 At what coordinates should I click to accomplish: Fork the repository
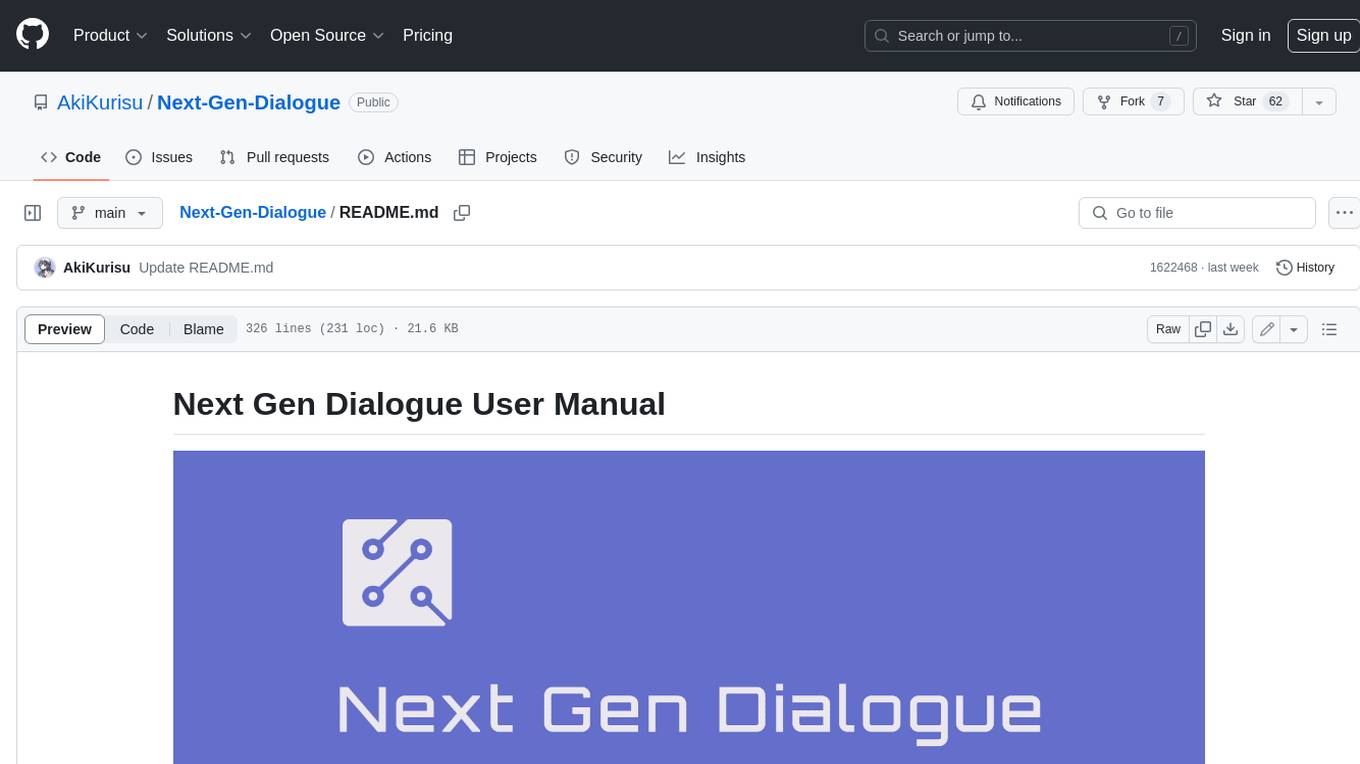coord(1133,102)
